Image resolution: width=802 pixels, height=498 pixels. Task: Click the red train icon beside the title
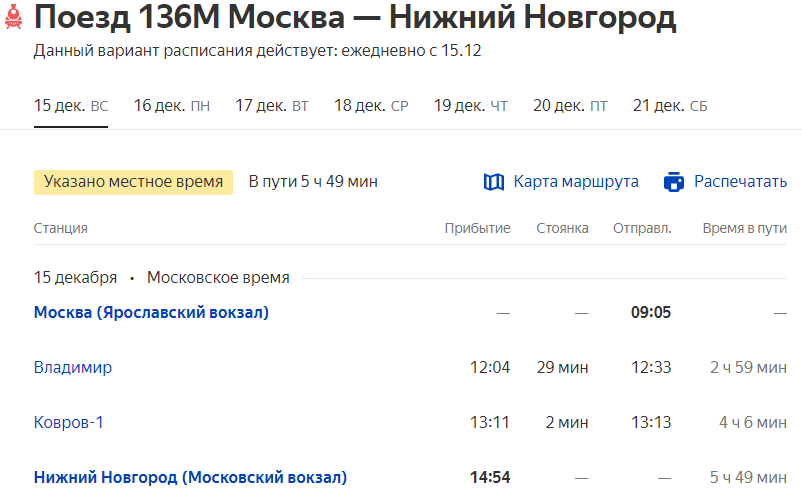(x=12, y=17)
